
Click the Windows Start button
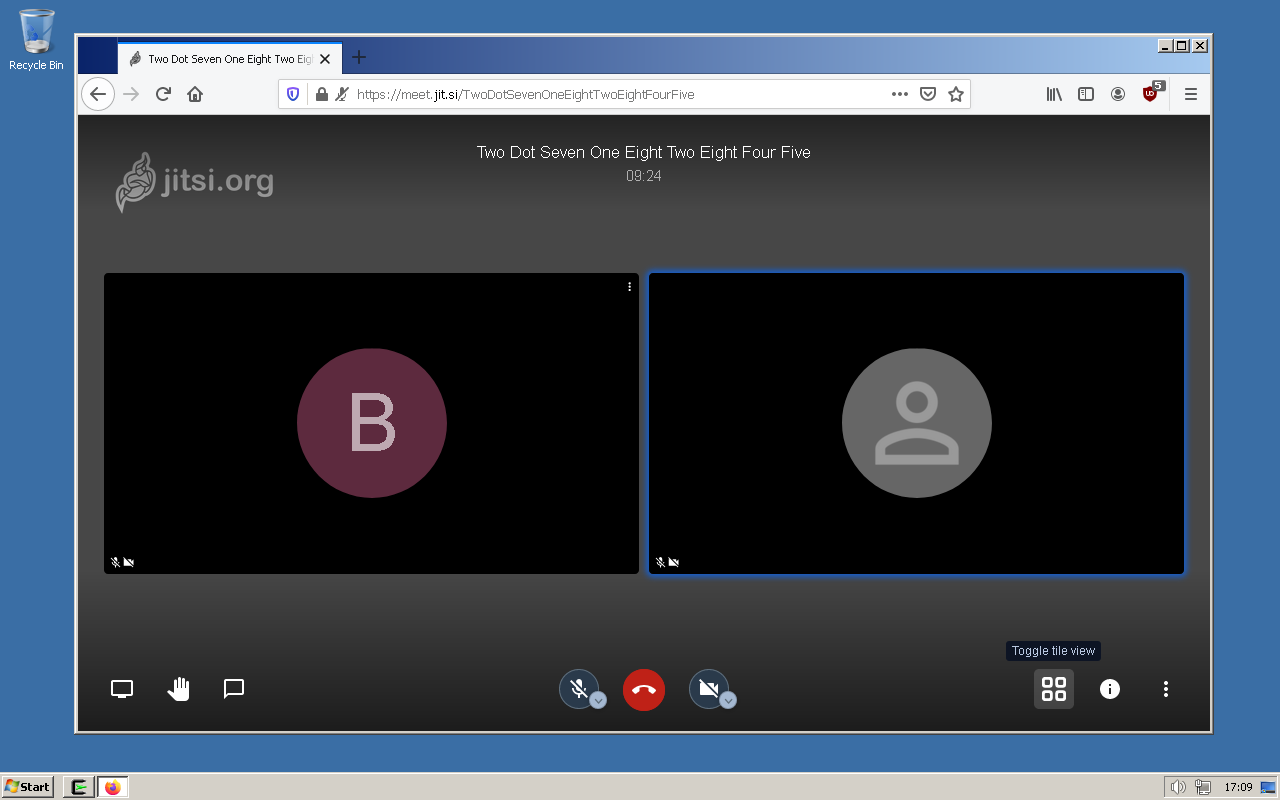pyautogui.click(x=28, y=787)
